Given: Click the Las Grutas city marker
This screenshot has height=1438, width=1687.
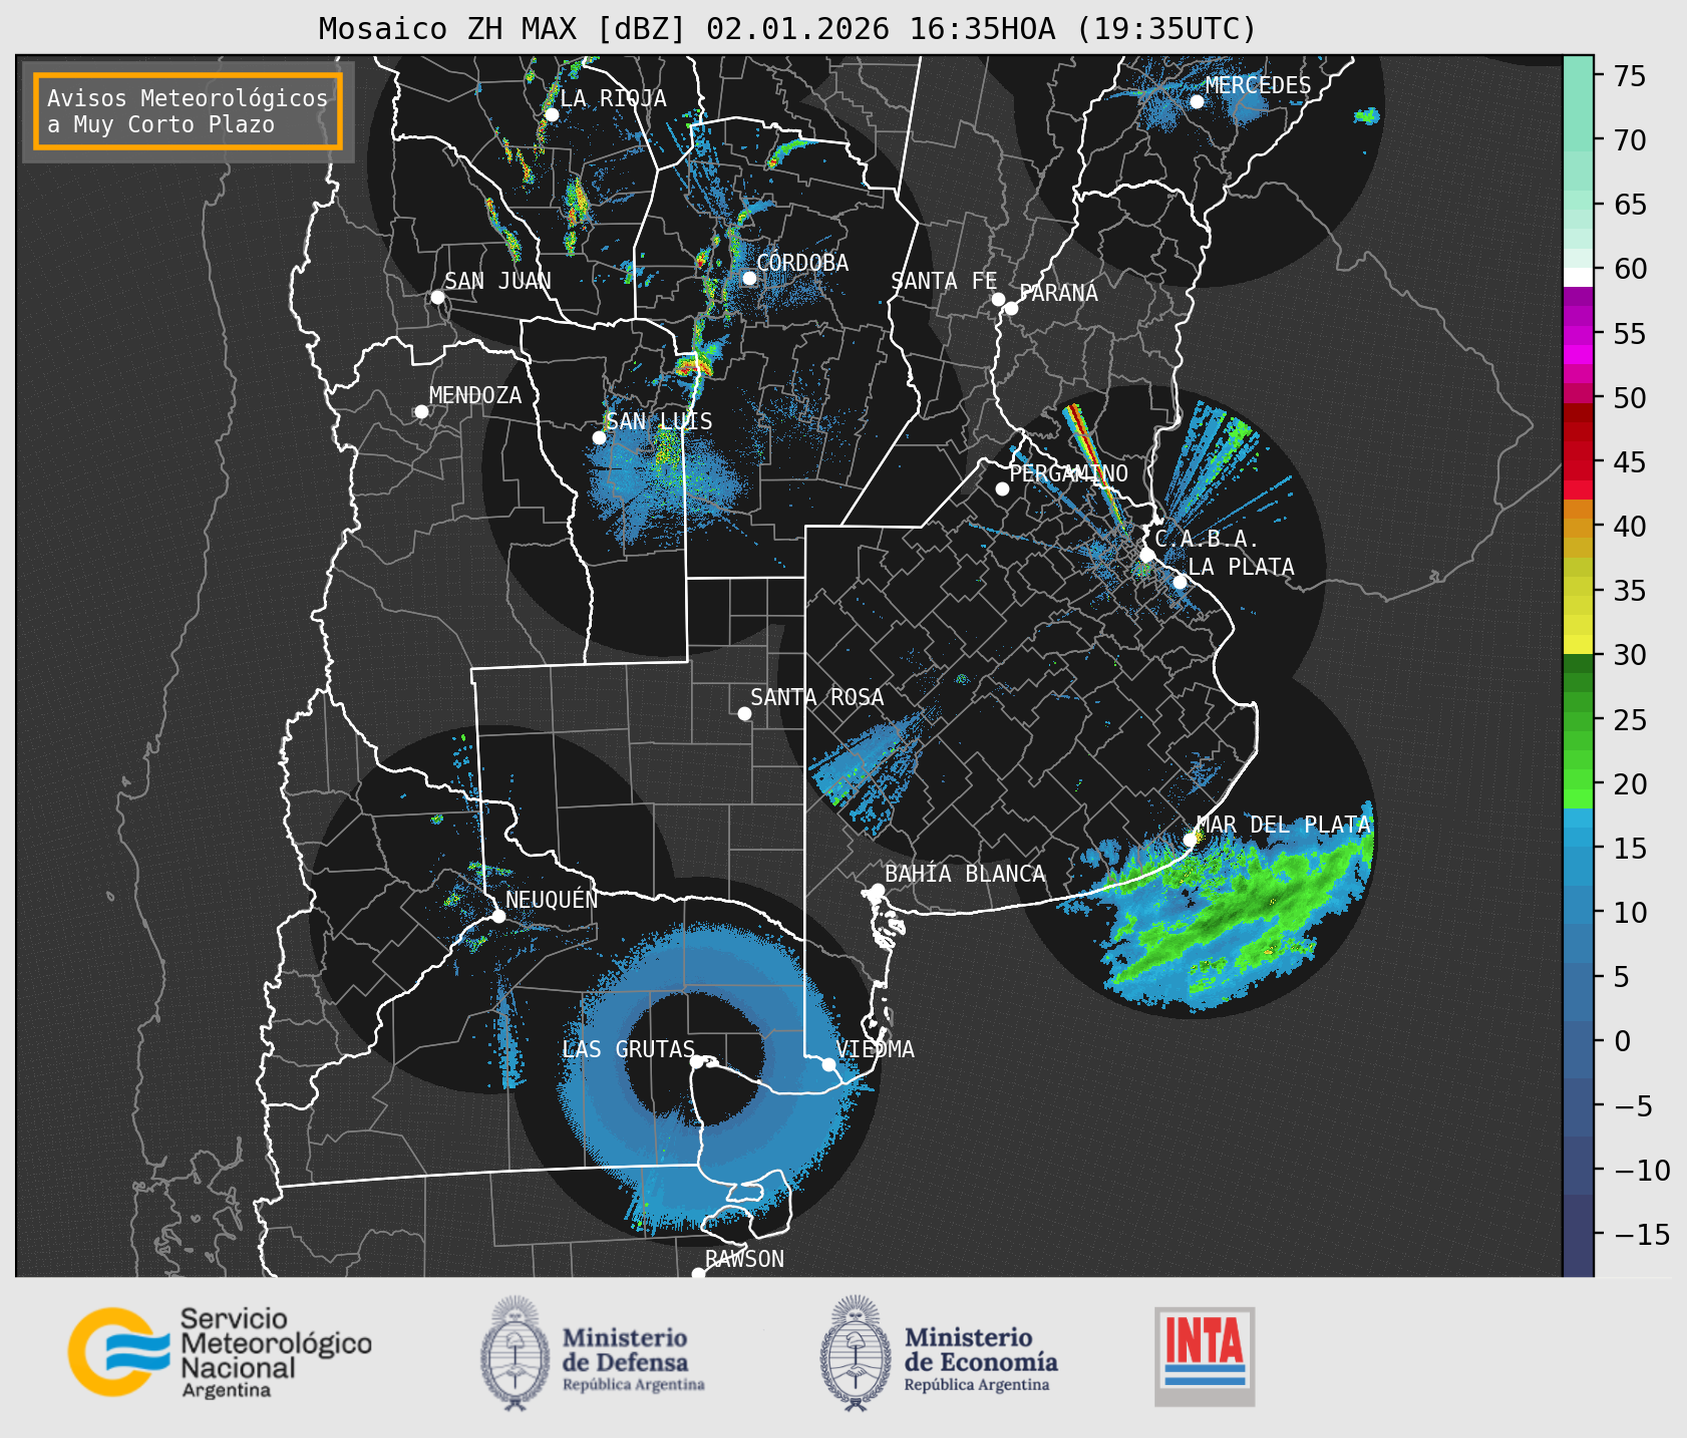Looking at the screenshot, I should (x=696, y=1062).
